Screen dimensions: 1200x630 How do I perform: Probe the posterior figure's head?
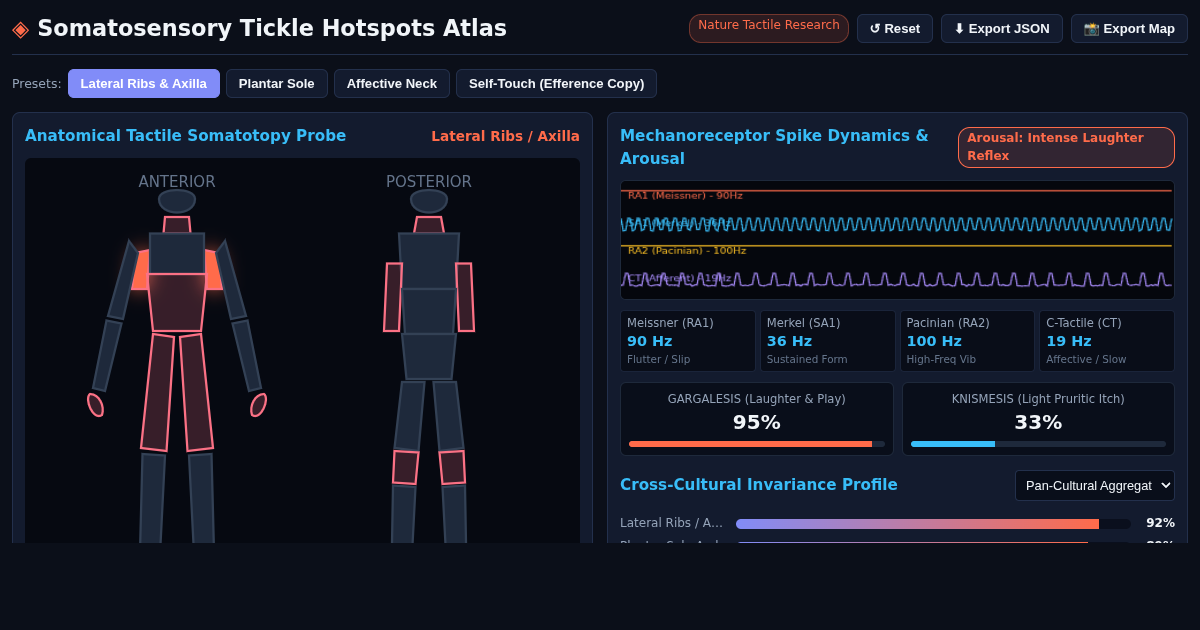pos(429,201)
